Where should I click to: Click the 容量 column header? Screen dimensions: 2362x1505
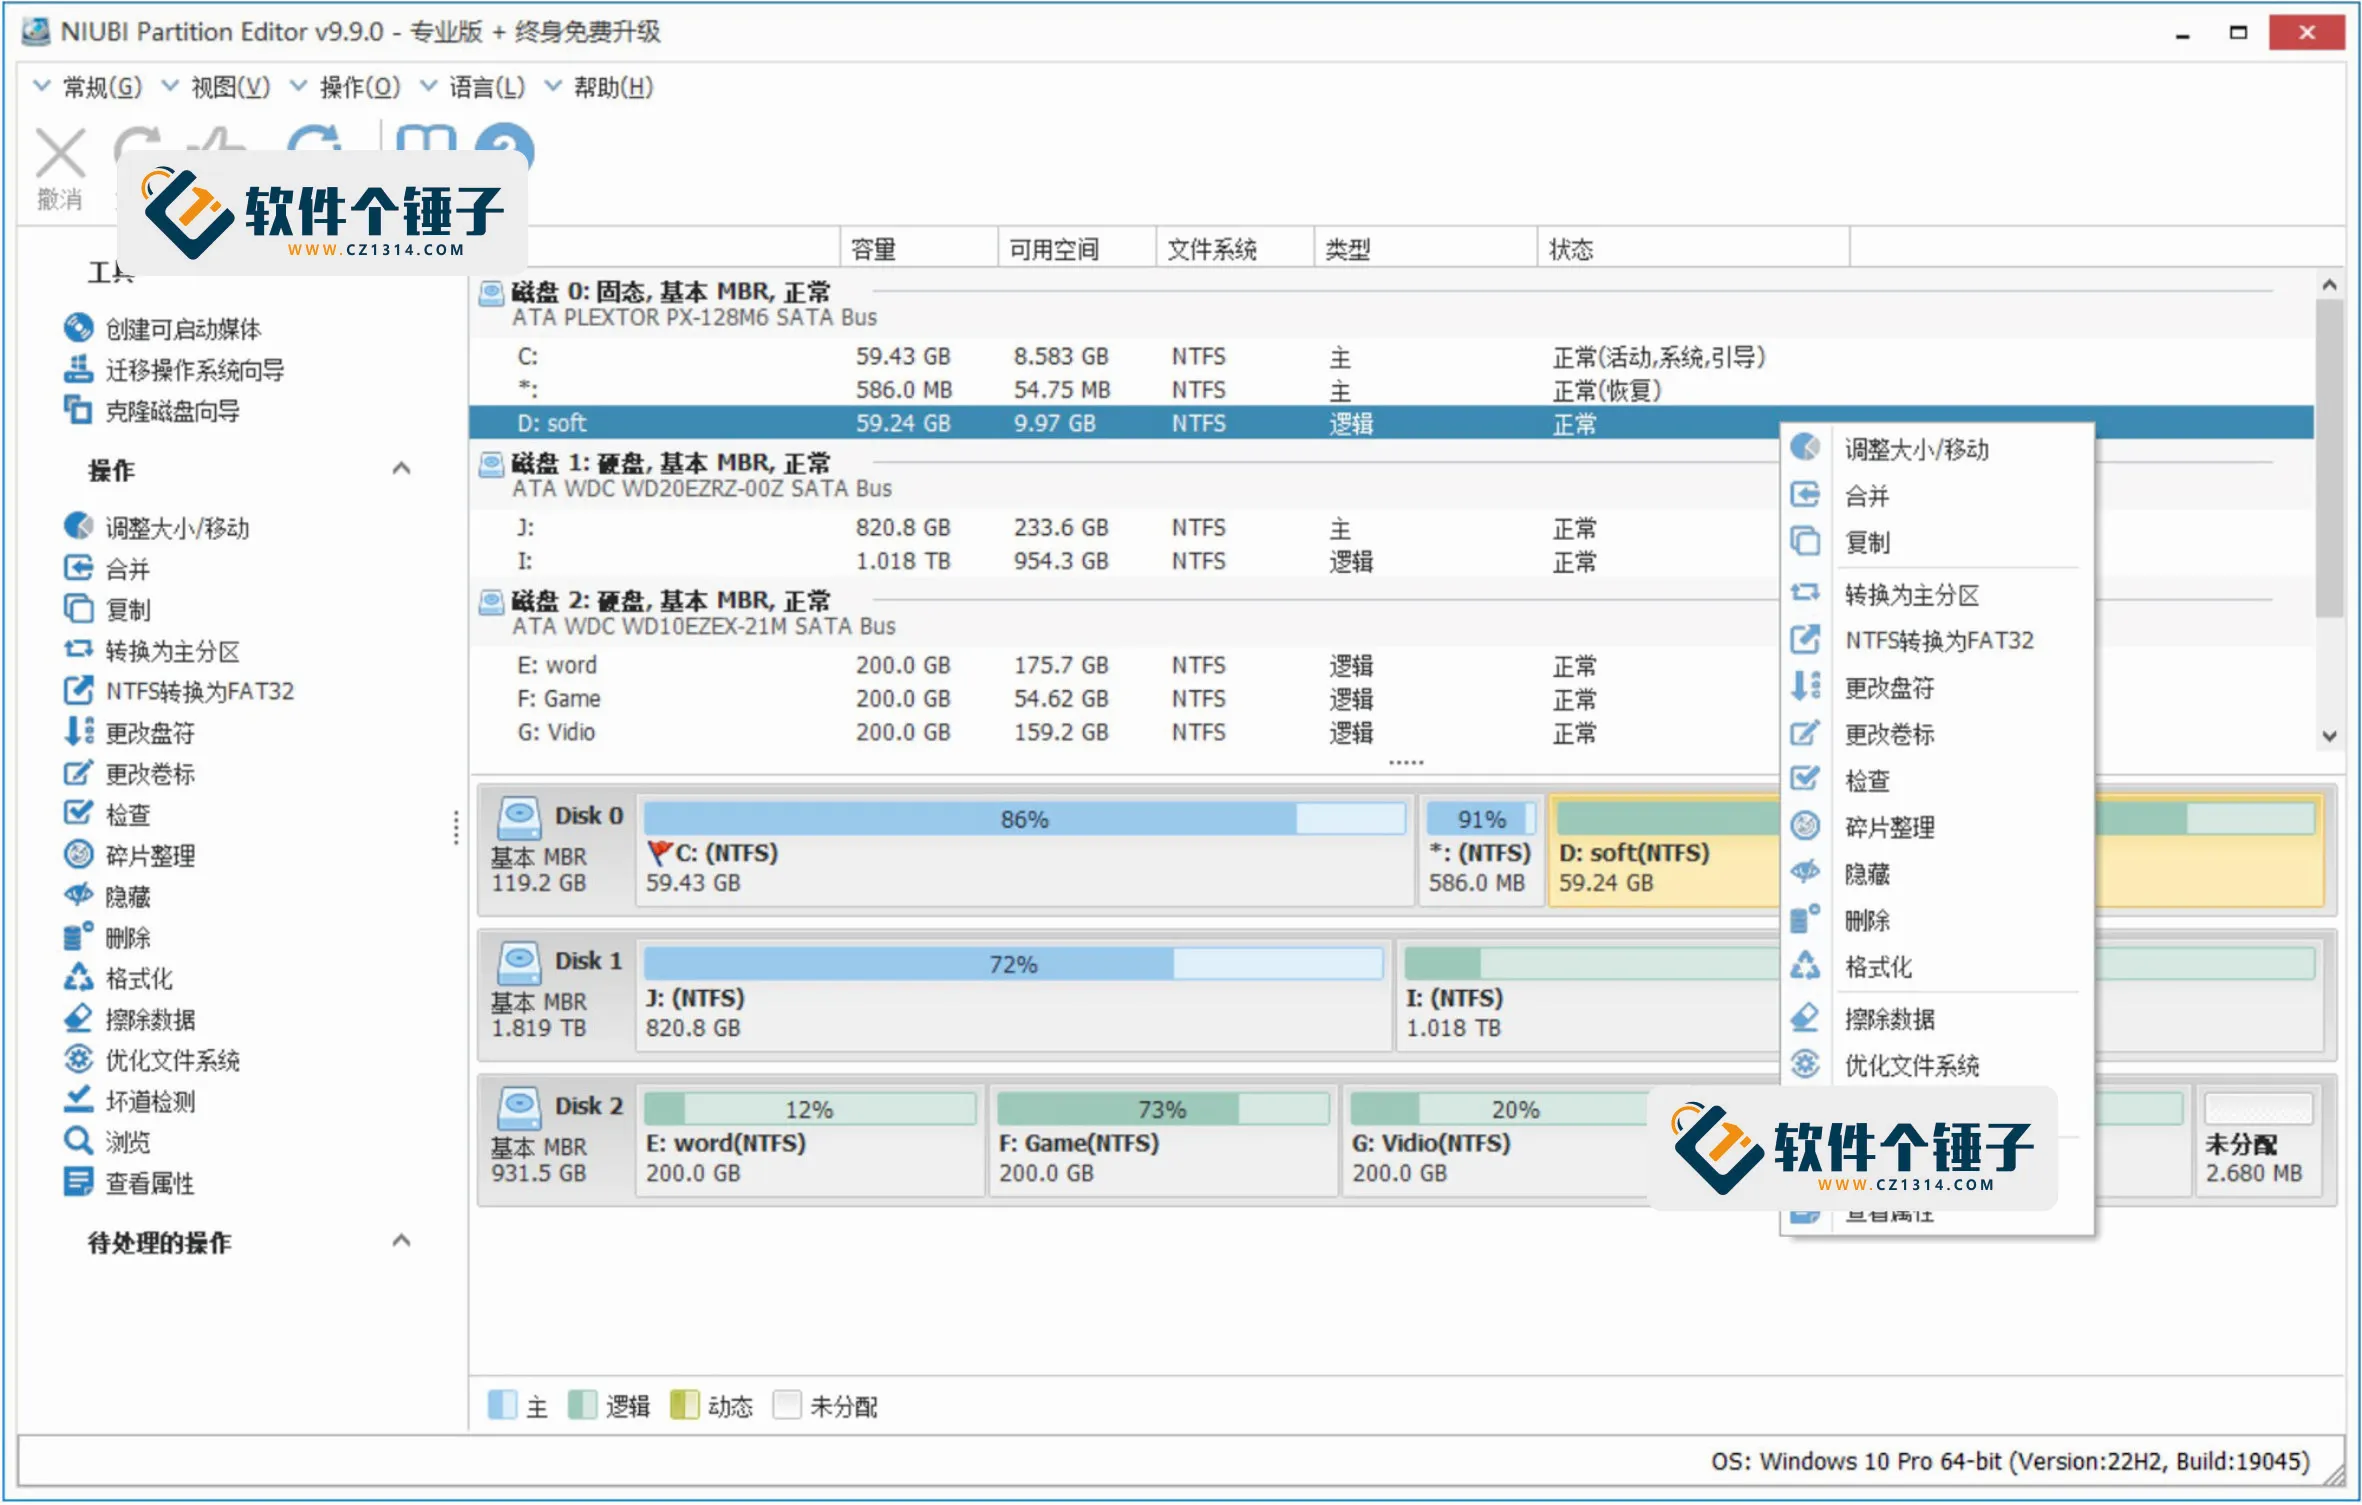(919, 248)
